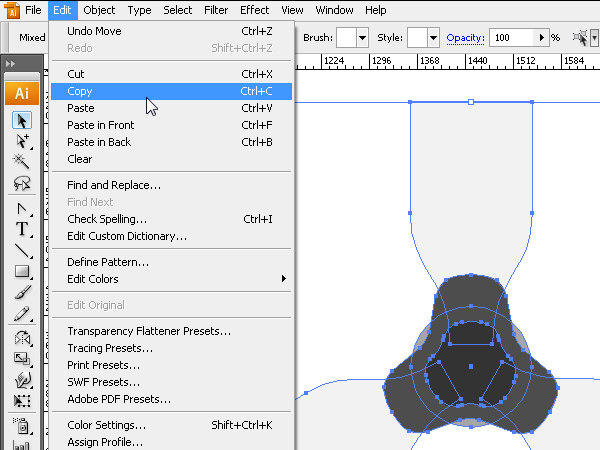This screenshot has height=450, width=600.
Task: Activate the Free Transform tool
Action: tap(22, 401)
